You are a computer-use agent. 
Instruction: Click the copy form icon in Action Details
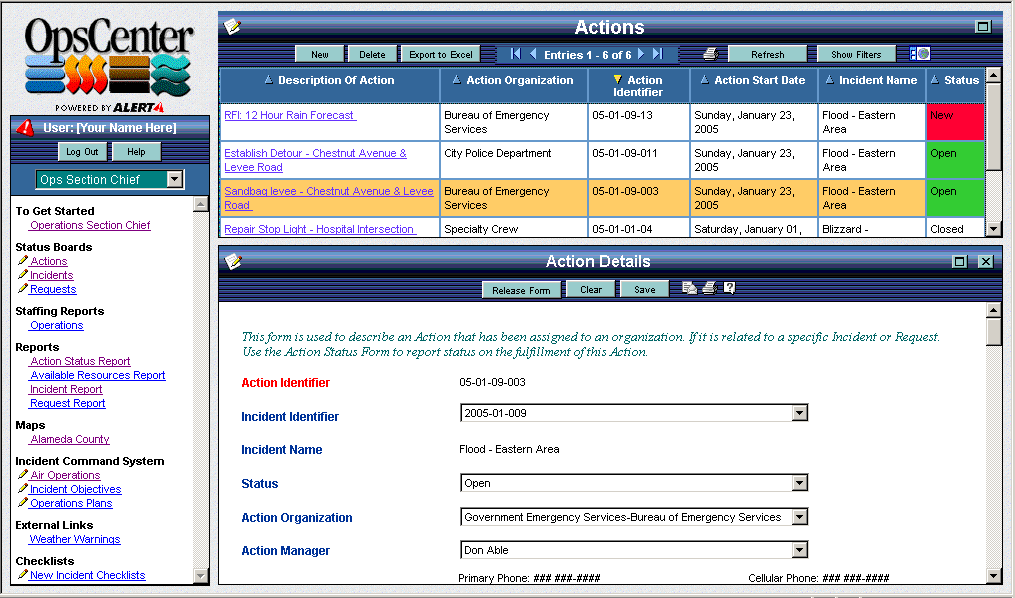(689, 289)
